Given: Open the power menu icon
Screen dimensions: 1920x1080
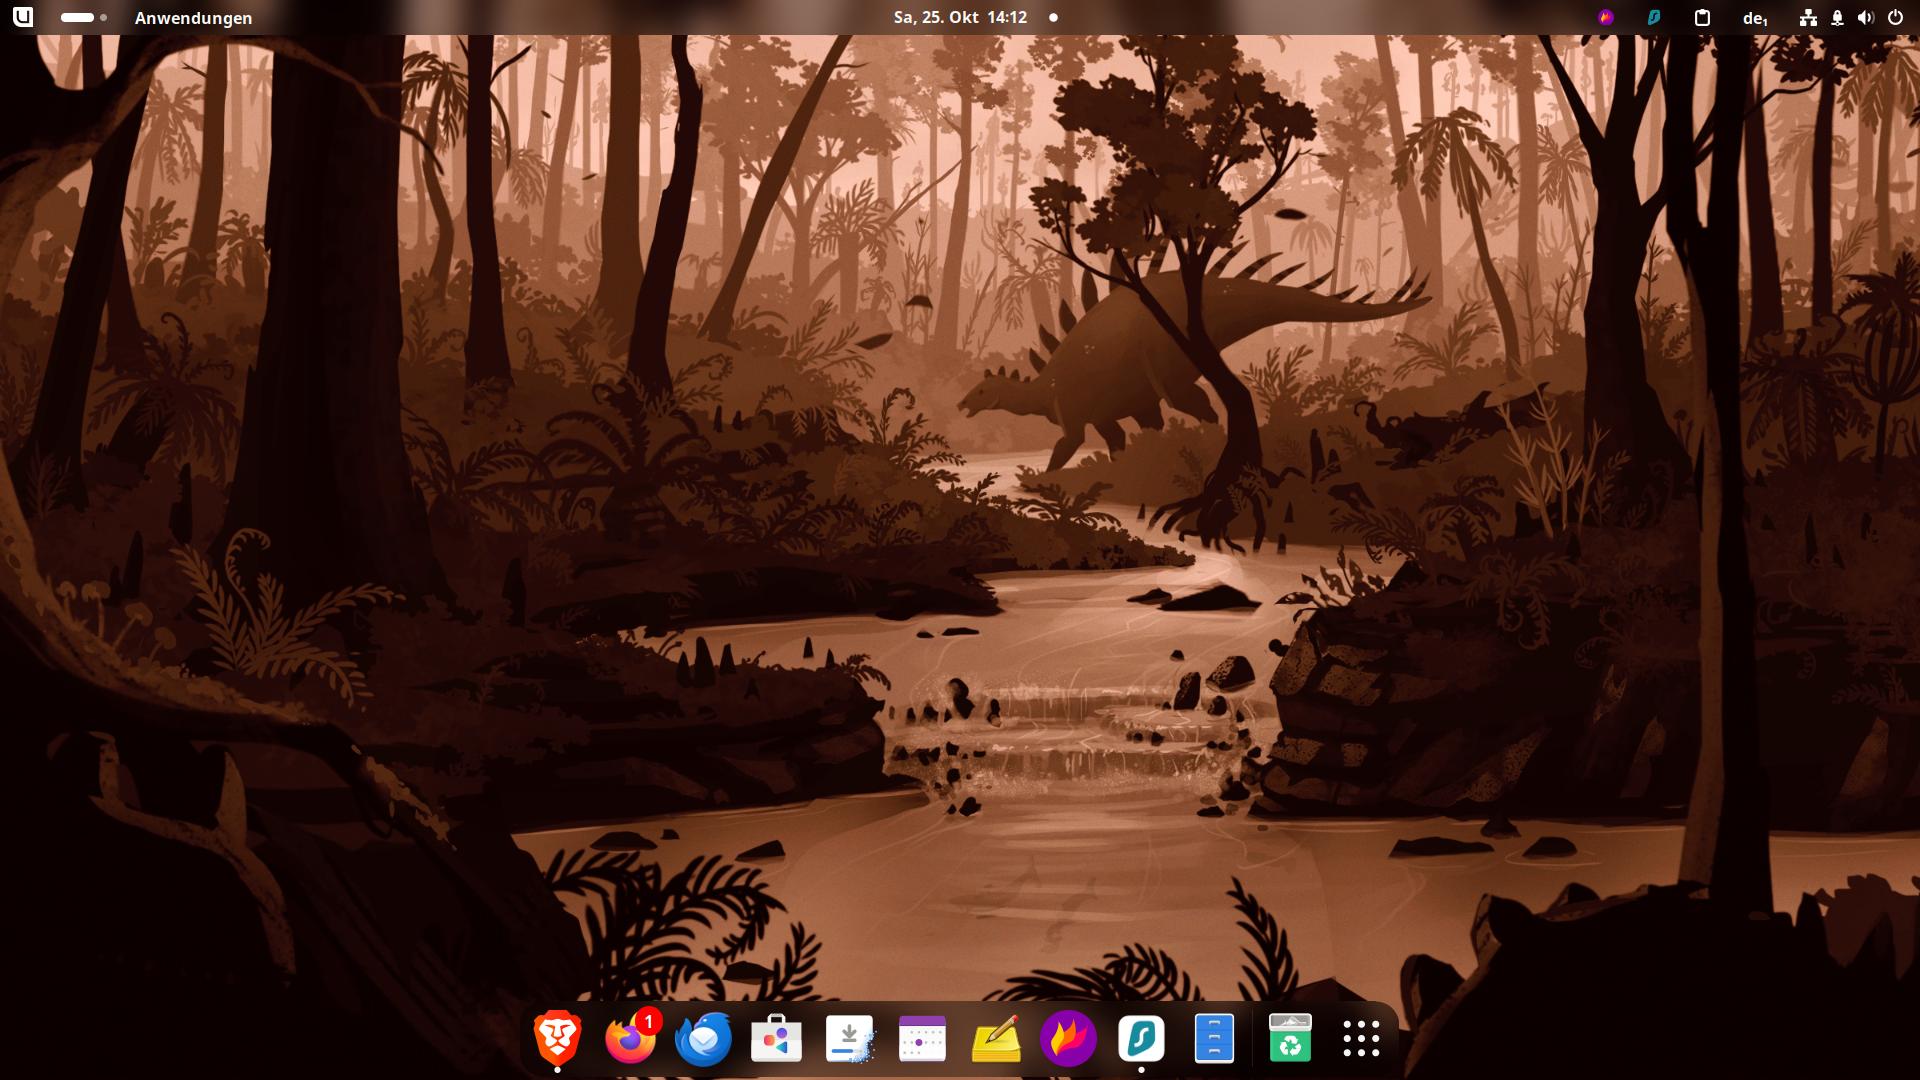Looking at the screenshot, I should [x=1895, y=17].
